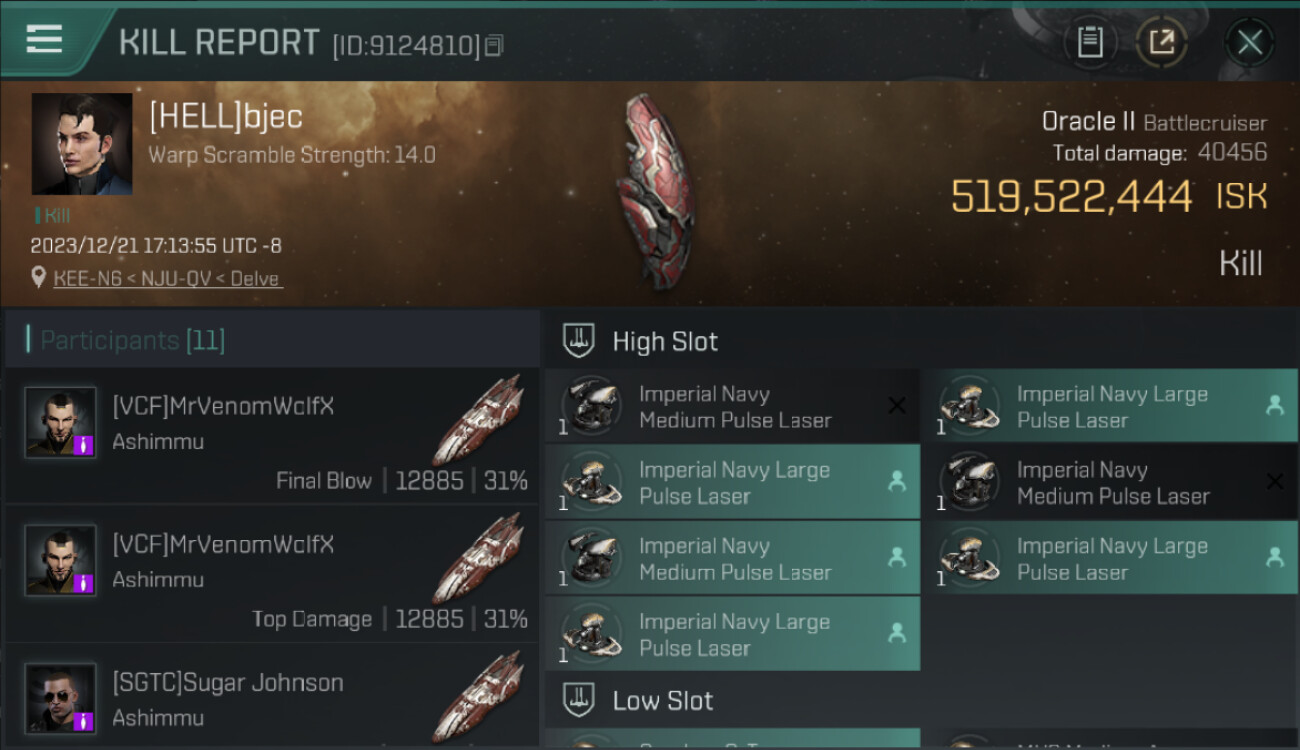This screenshot has width=1300, height=750.
Task: Select the MrVenomWolfX Top Damage entry
Action: 270,574
